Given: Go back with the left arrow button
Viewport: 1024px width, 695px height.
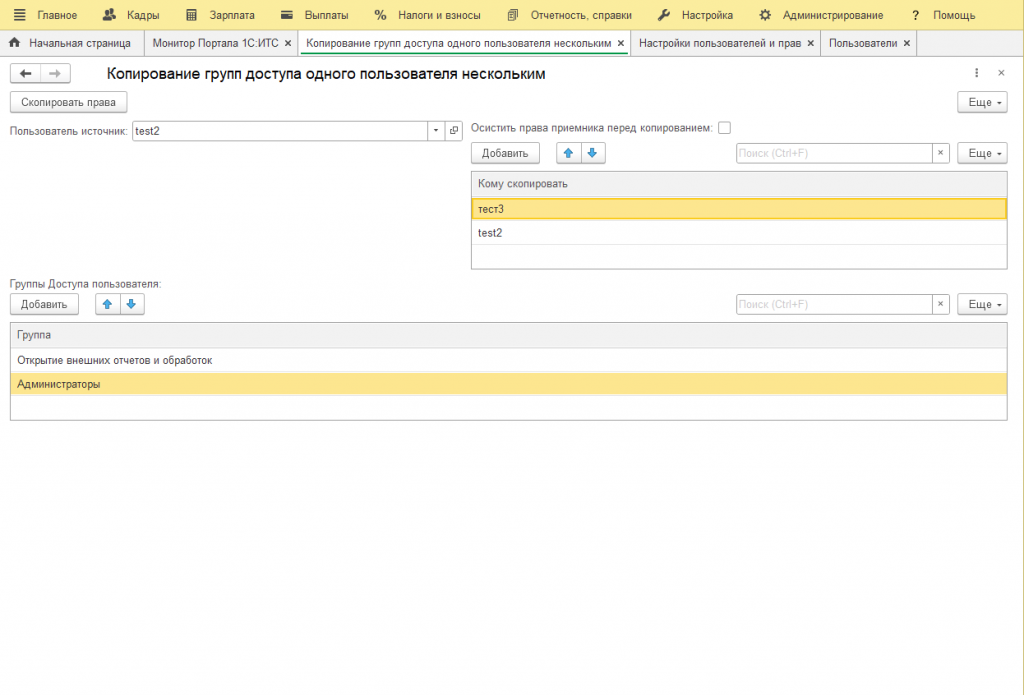Looking at the screenshot, I should [x=25, y=73].
